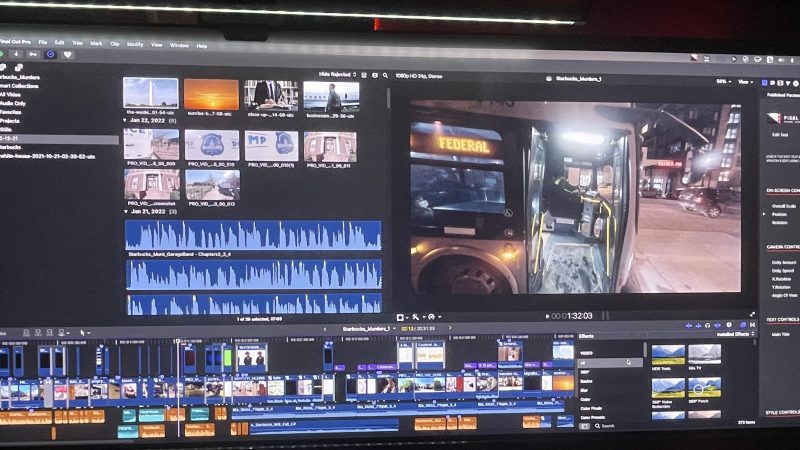Open the 50% viewer zoom dropdown
800x450 pixels.
(x=723, y=82)
